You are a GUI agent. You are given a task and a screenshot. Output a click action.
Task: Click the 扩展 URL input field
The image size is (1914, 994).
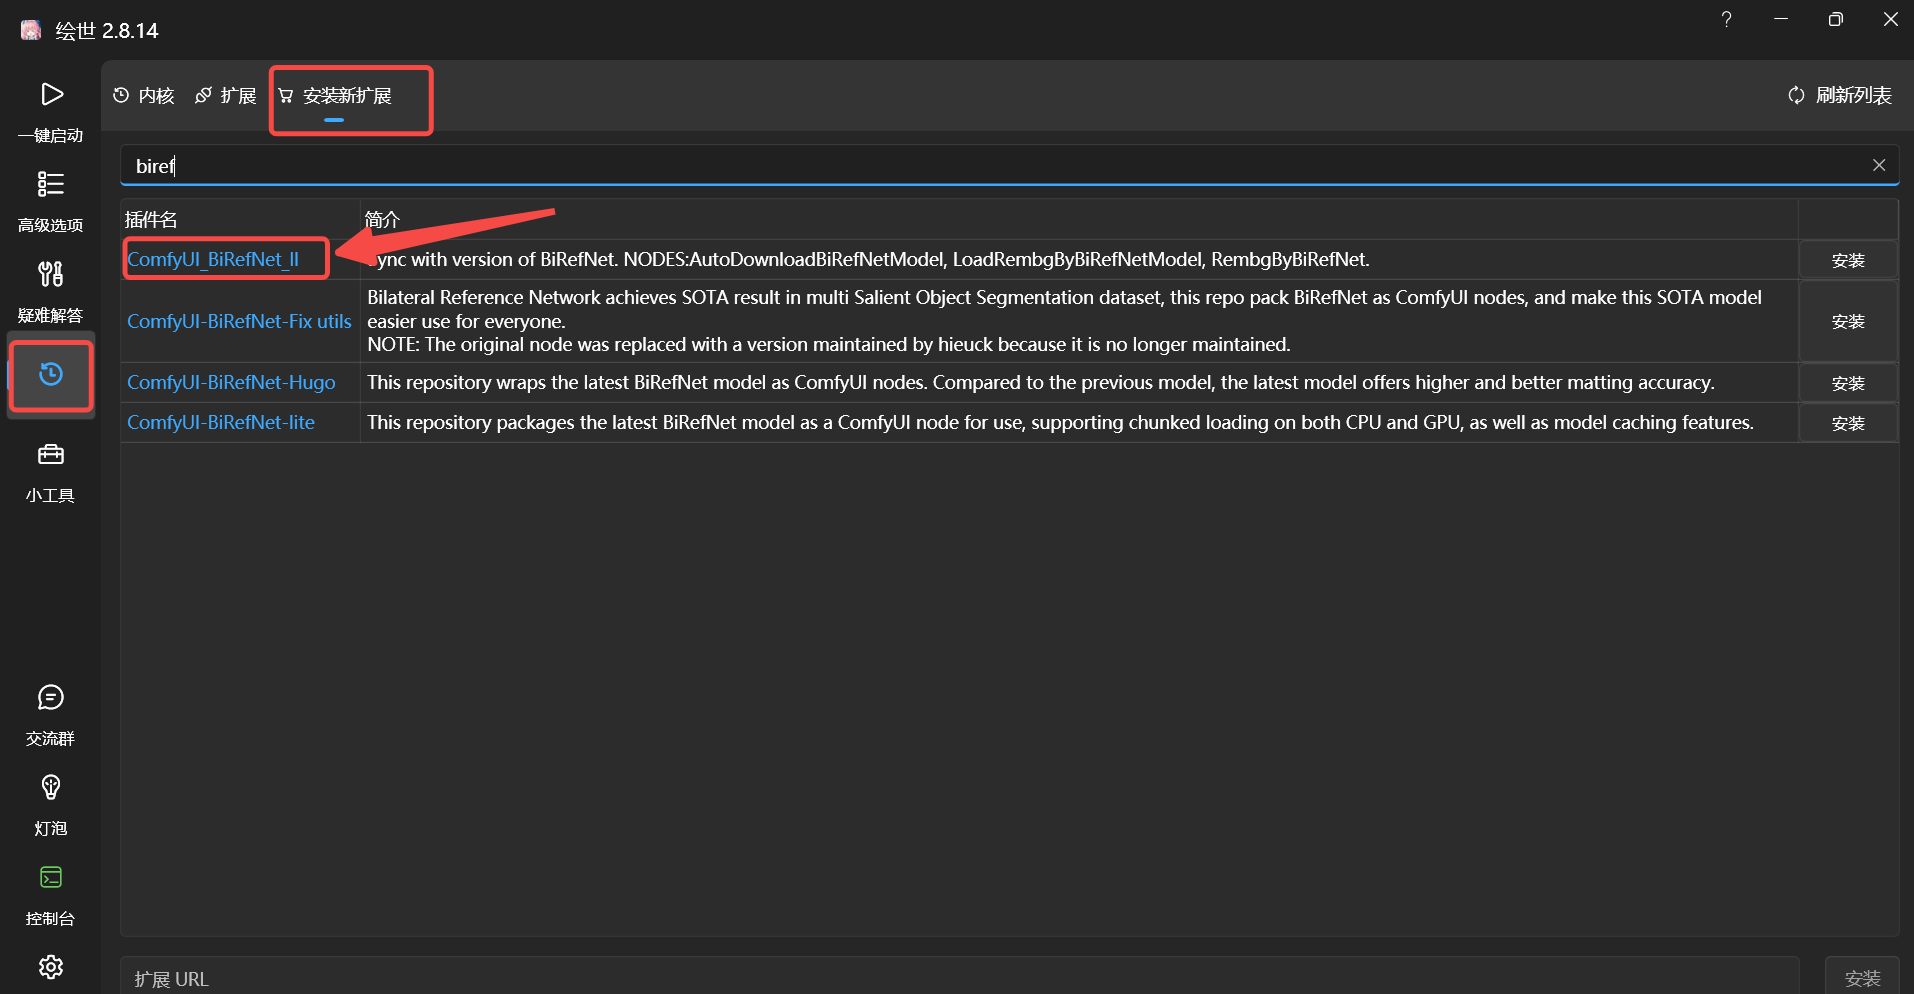960,978
